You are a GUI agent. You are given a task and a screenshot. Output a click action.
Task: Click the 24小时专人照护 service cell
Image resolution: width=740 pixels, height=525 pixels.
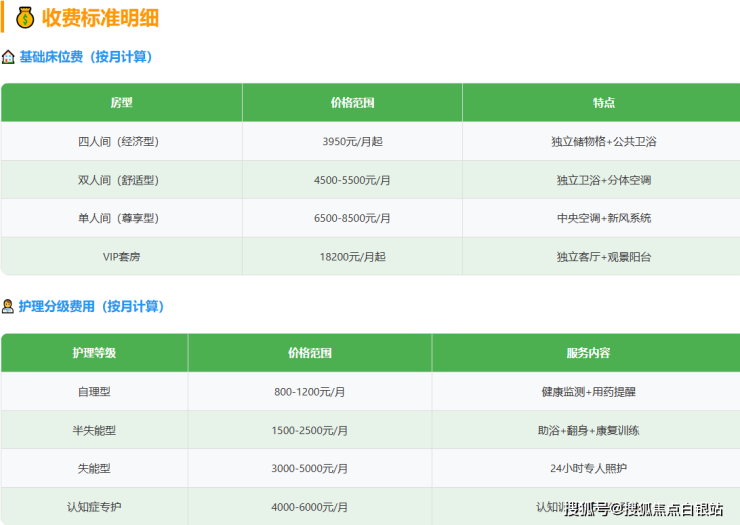[x=588, y=468]
